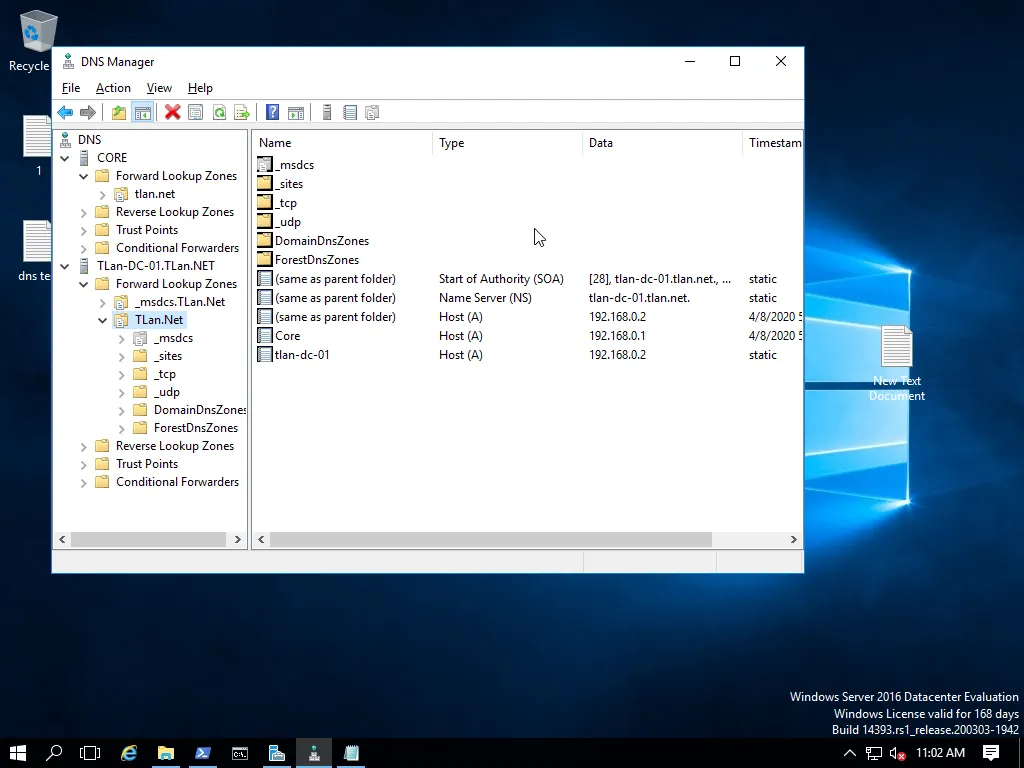This screenshot has height=768, width=1024.
Task: Click the red Delete toolbar icon
Action: tap(172, 112)
